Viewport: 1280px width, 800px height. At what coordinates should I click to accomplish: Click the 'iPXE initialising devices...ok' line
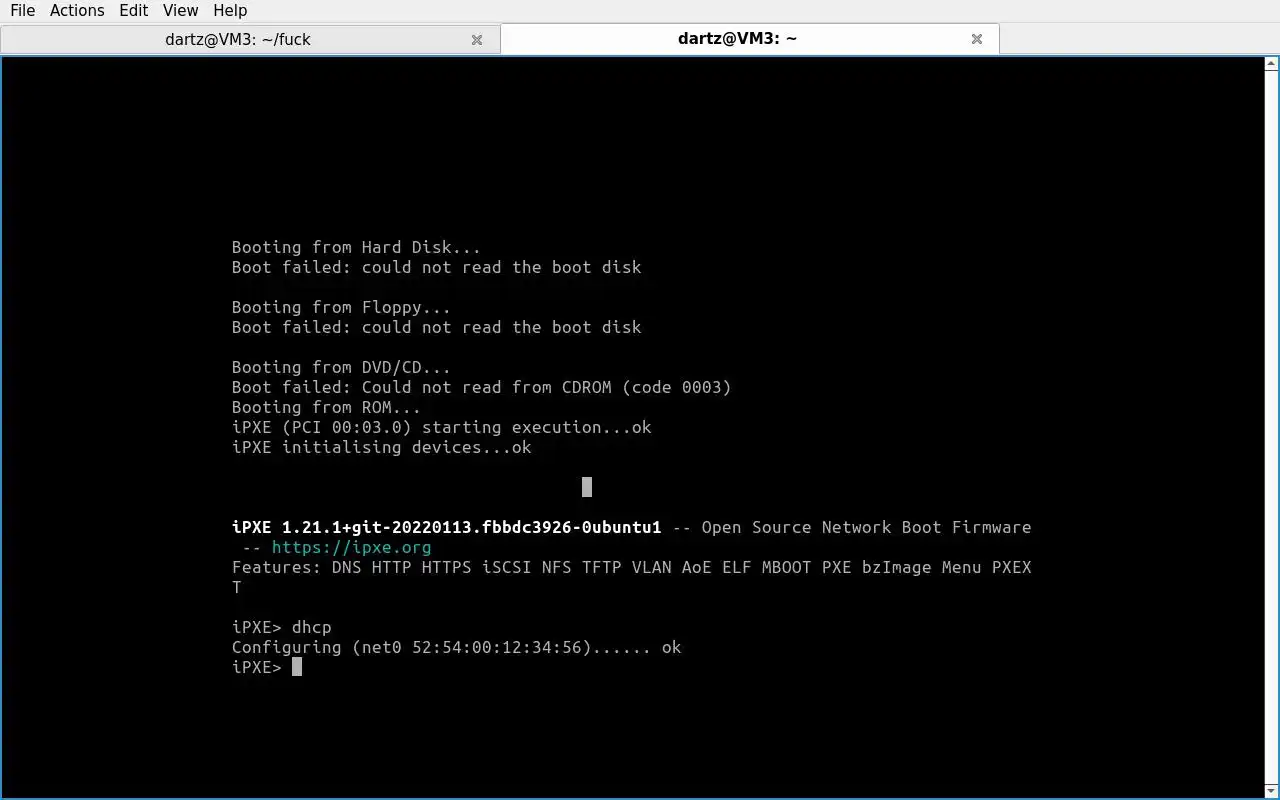point(381,447)
